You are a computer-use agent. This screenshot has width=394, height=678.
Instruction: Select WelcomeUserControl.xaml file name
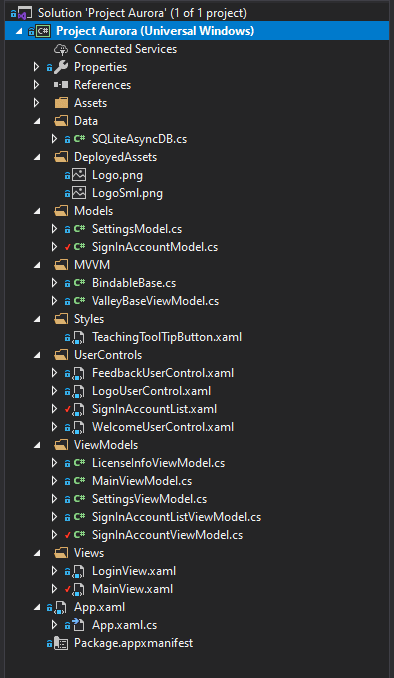click(163, 427)
